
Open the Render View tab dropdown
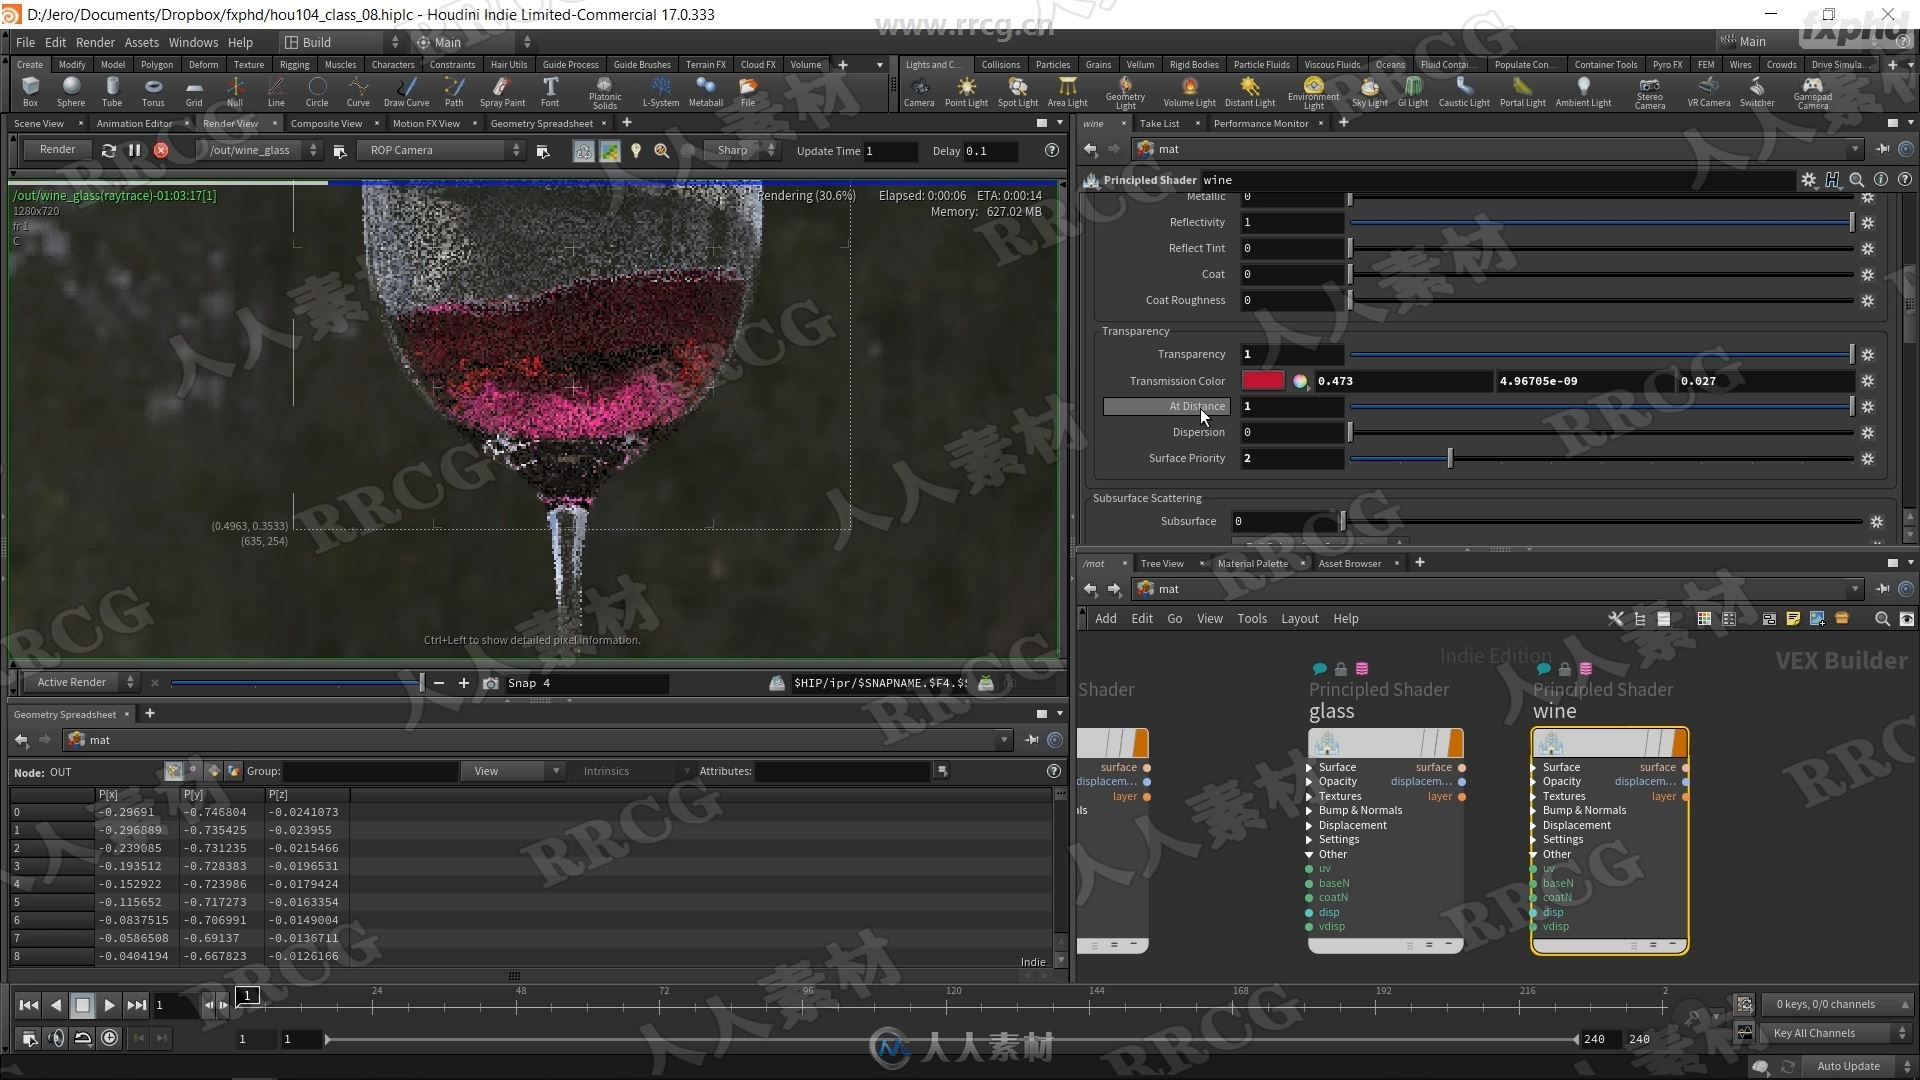[231, 123]
